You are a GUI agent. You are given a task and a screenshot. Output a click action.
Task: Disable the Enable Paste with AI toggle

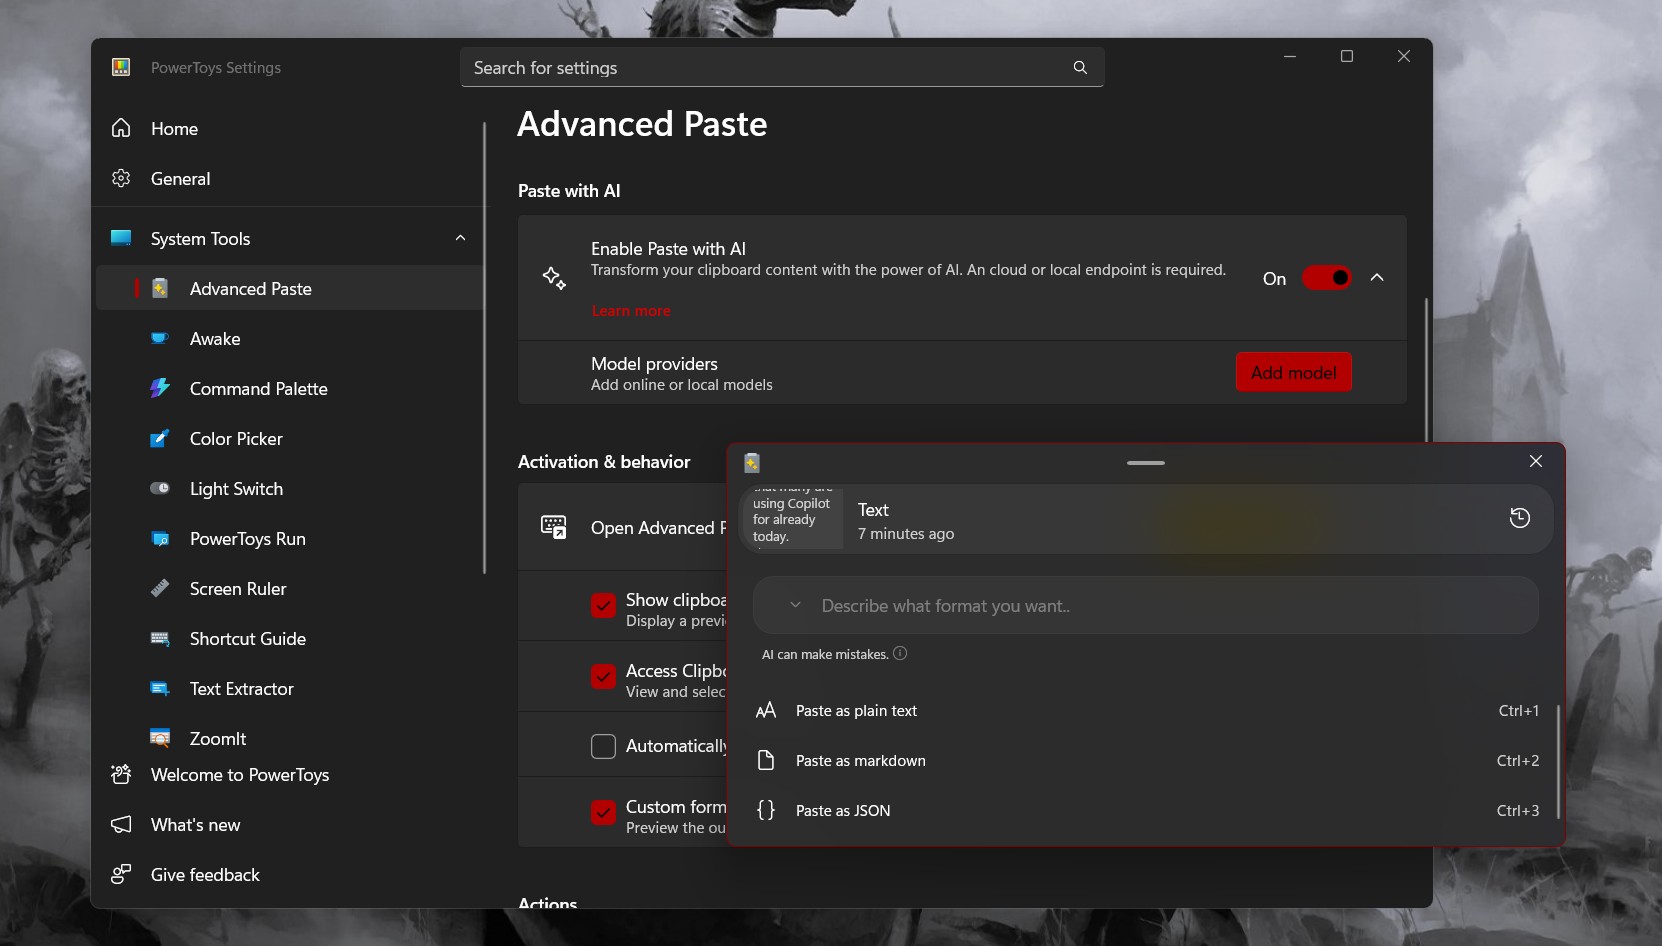tap(1327, 278)
